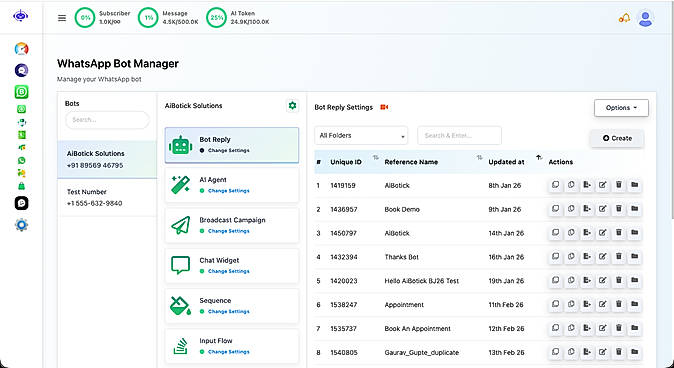Delete the Book Demo bot row
Image resolution: width=674 pixels, height=368 pixels.
pos(619,209)
